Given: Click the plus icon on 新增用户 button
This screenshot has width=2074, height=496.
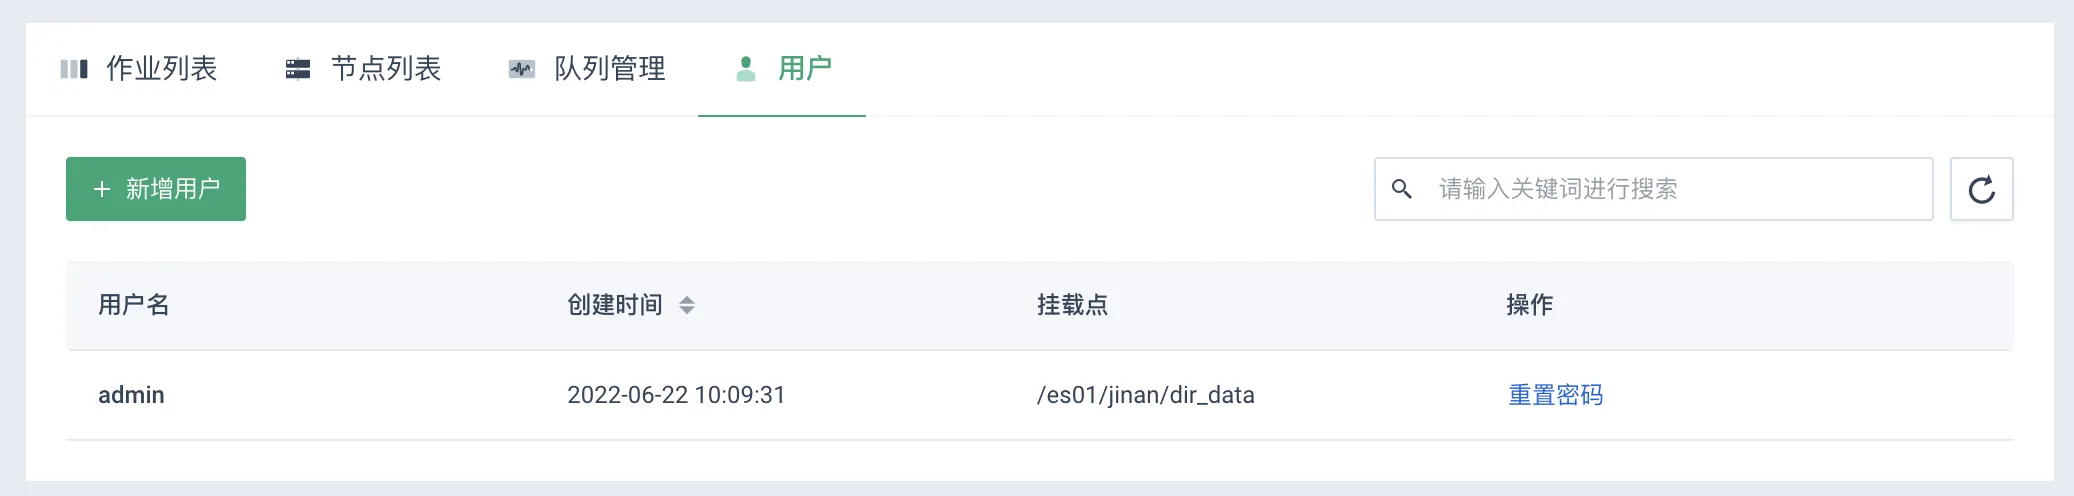Looking at the screenshot, I should coord(101,189).
